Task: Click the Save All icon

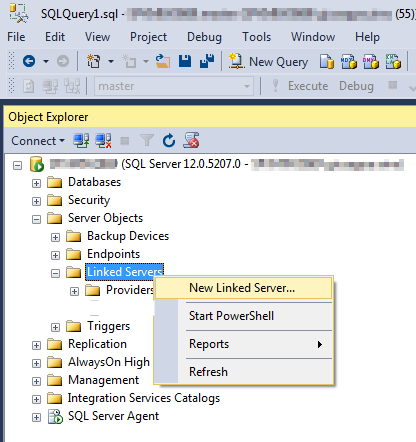Action: (207, 61)
